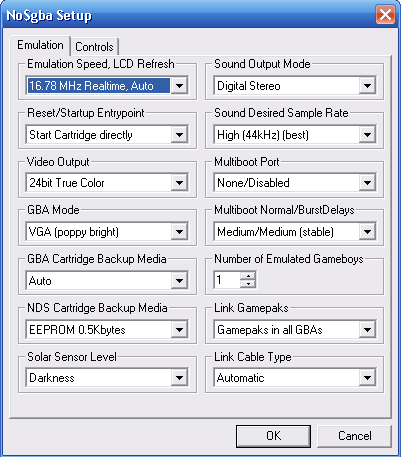This screenshot has width=401, height=457.
Task: Click the Emulated Gameboys number field
Action: tap(227, 280)
